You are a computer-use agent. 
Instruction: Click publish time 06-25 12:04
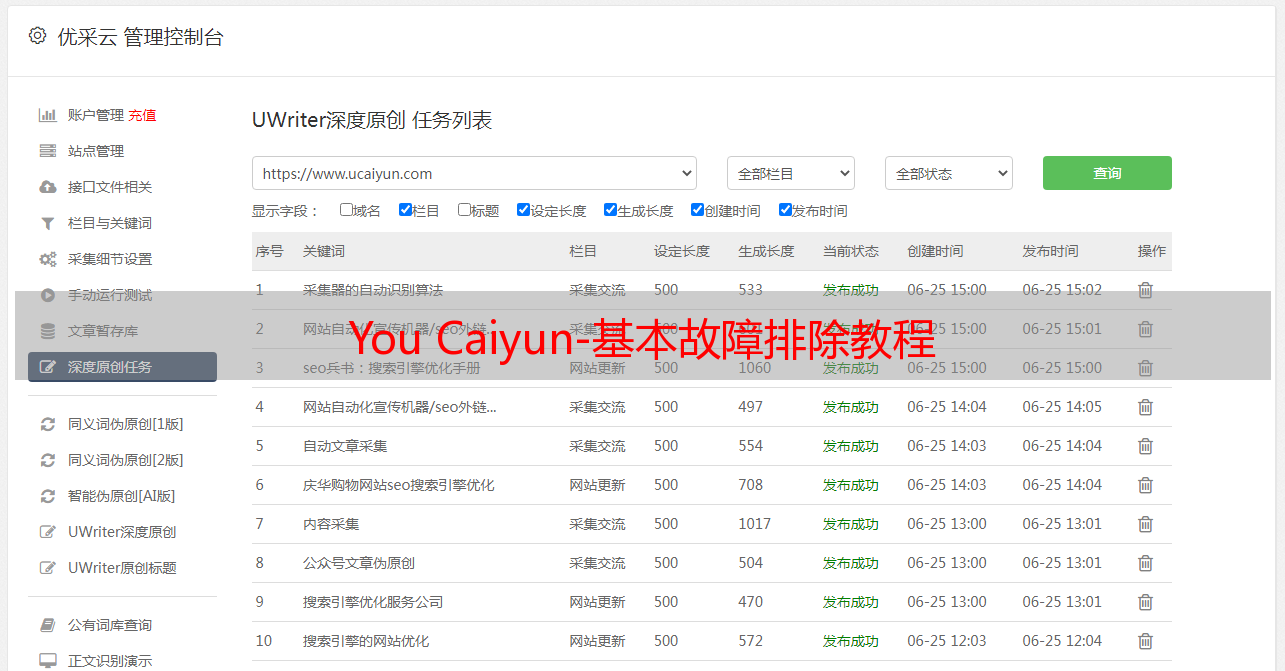1062,641
